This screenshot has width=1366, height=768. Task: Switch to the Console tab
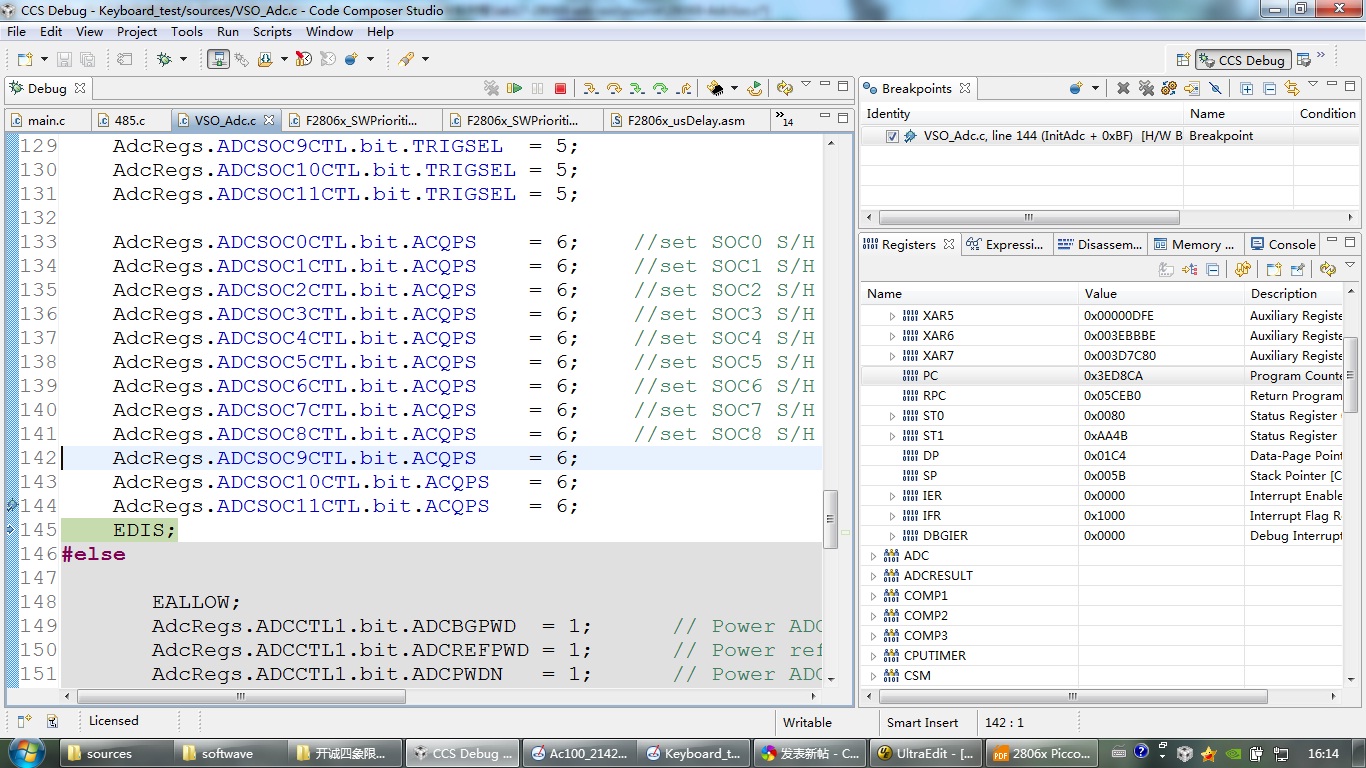pyautogui.click(x=1291, y=244)
